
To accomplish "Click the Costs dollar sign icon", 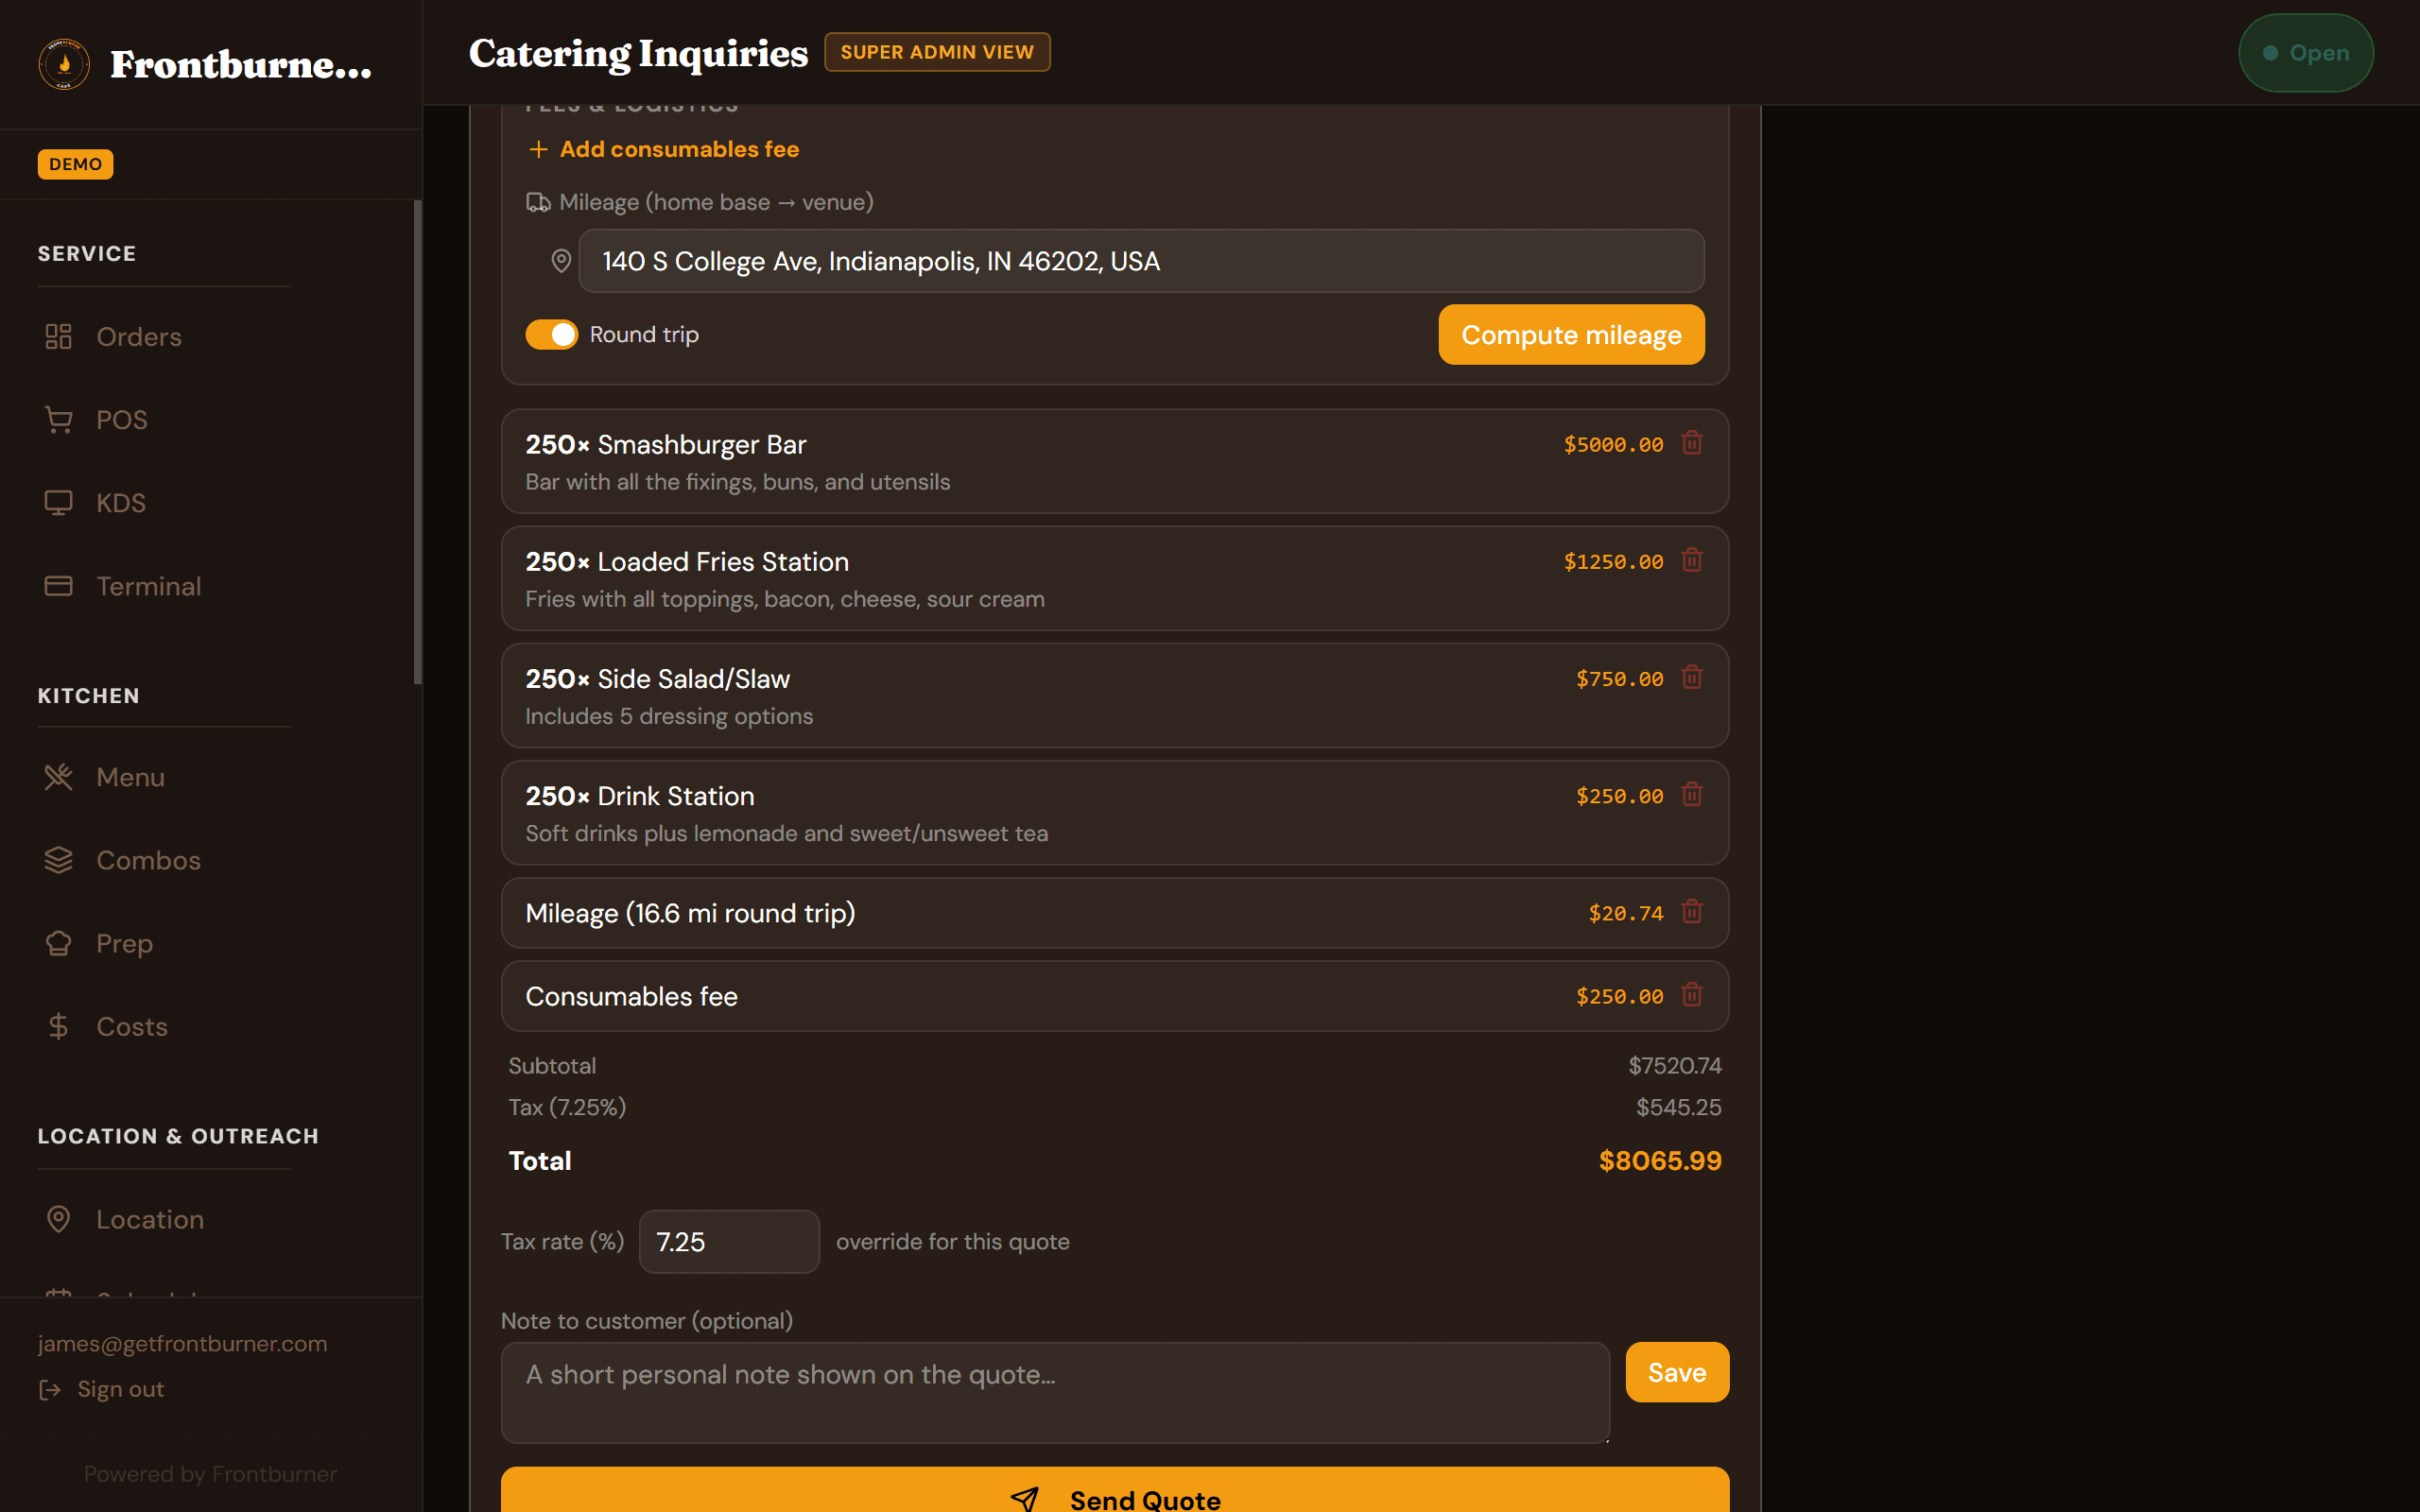I will coord(58,1026).
